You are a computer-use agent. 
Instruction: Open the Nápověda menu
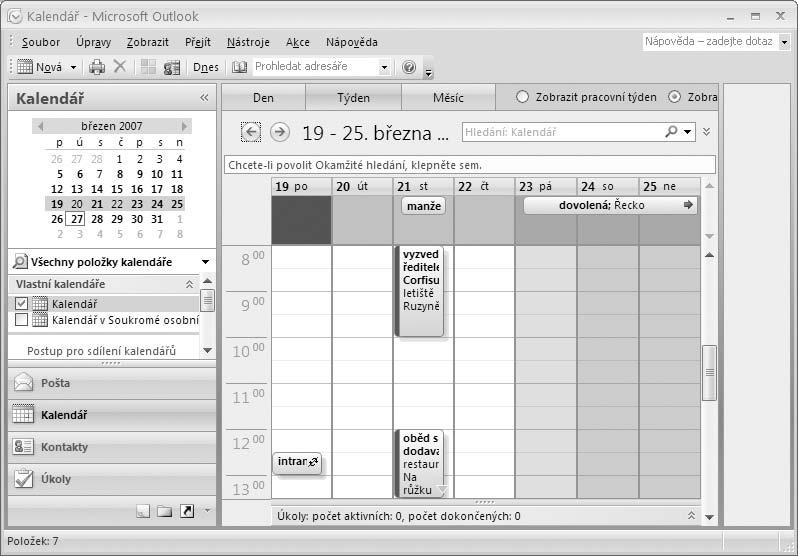pyautogui.click(x=352, y=42)
